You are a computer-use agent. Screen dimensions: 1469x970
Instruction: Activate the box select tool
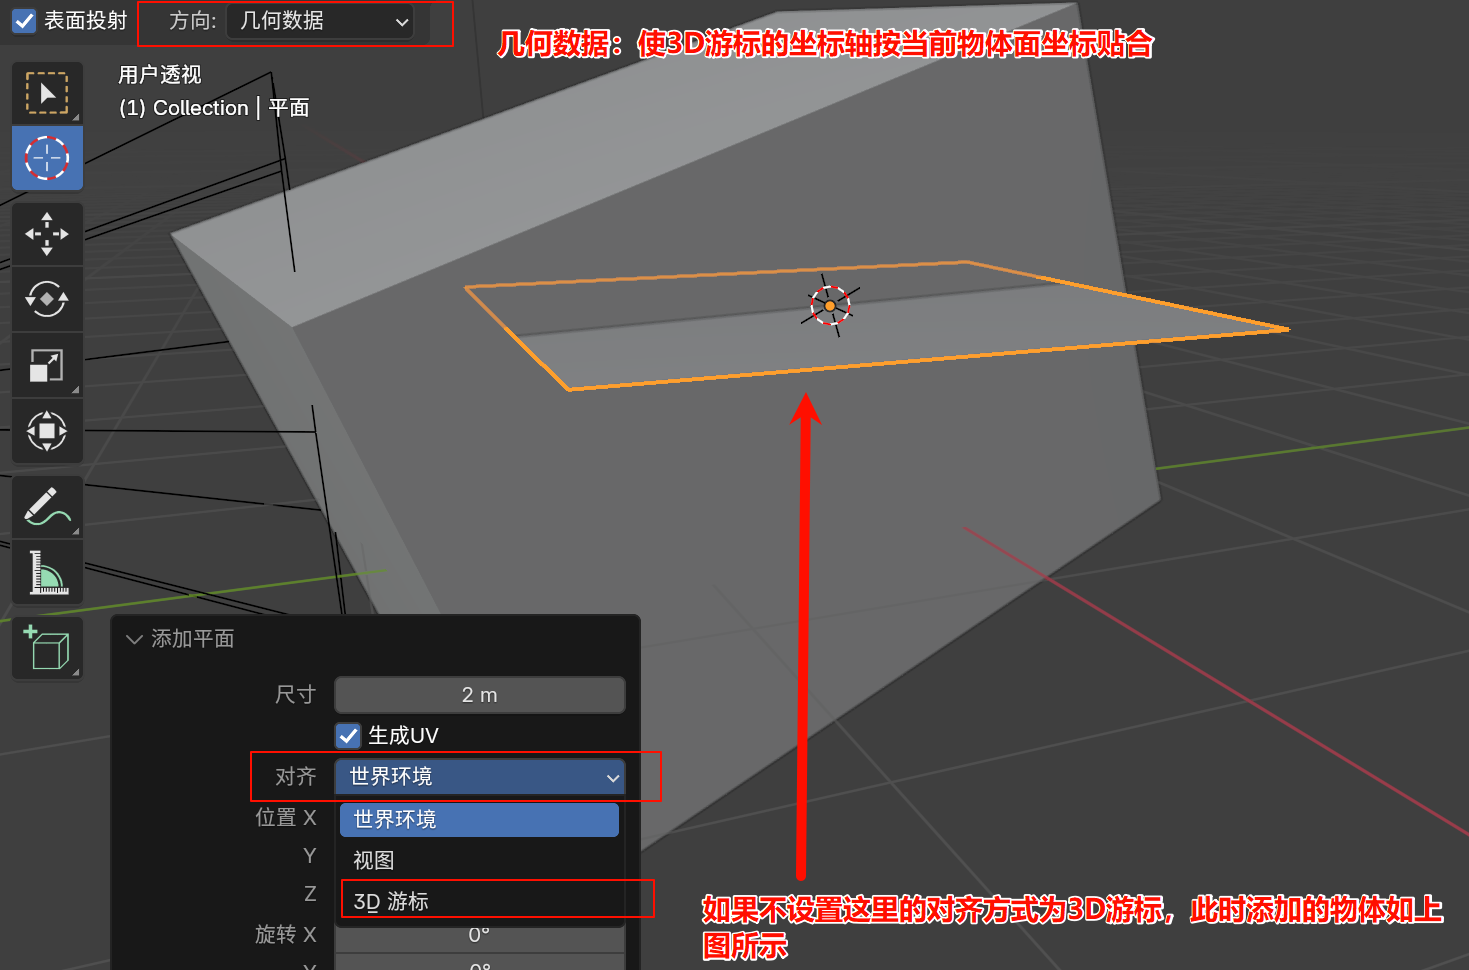[47, 92]
